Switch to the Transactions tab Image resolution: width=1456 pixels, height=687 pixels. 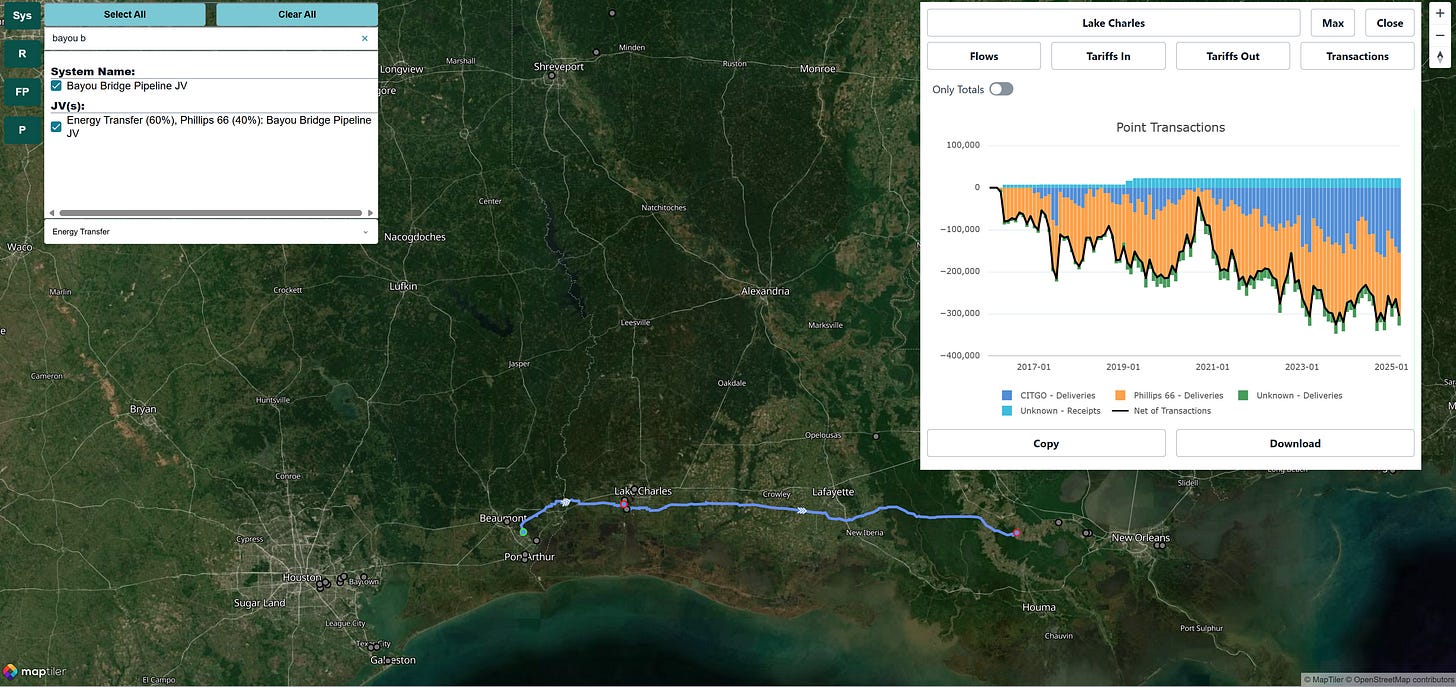1357,56
